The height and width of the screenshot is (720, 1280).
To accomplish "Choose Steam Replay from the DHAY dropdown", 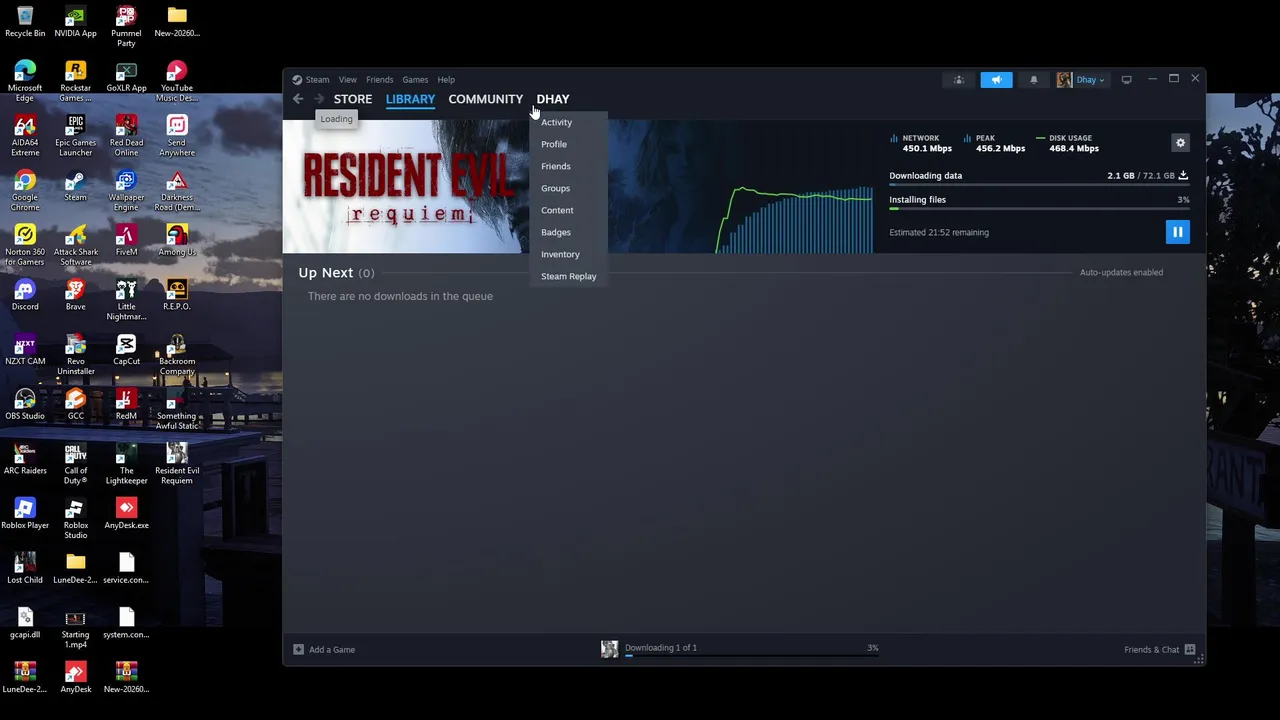I will (569, 276).
